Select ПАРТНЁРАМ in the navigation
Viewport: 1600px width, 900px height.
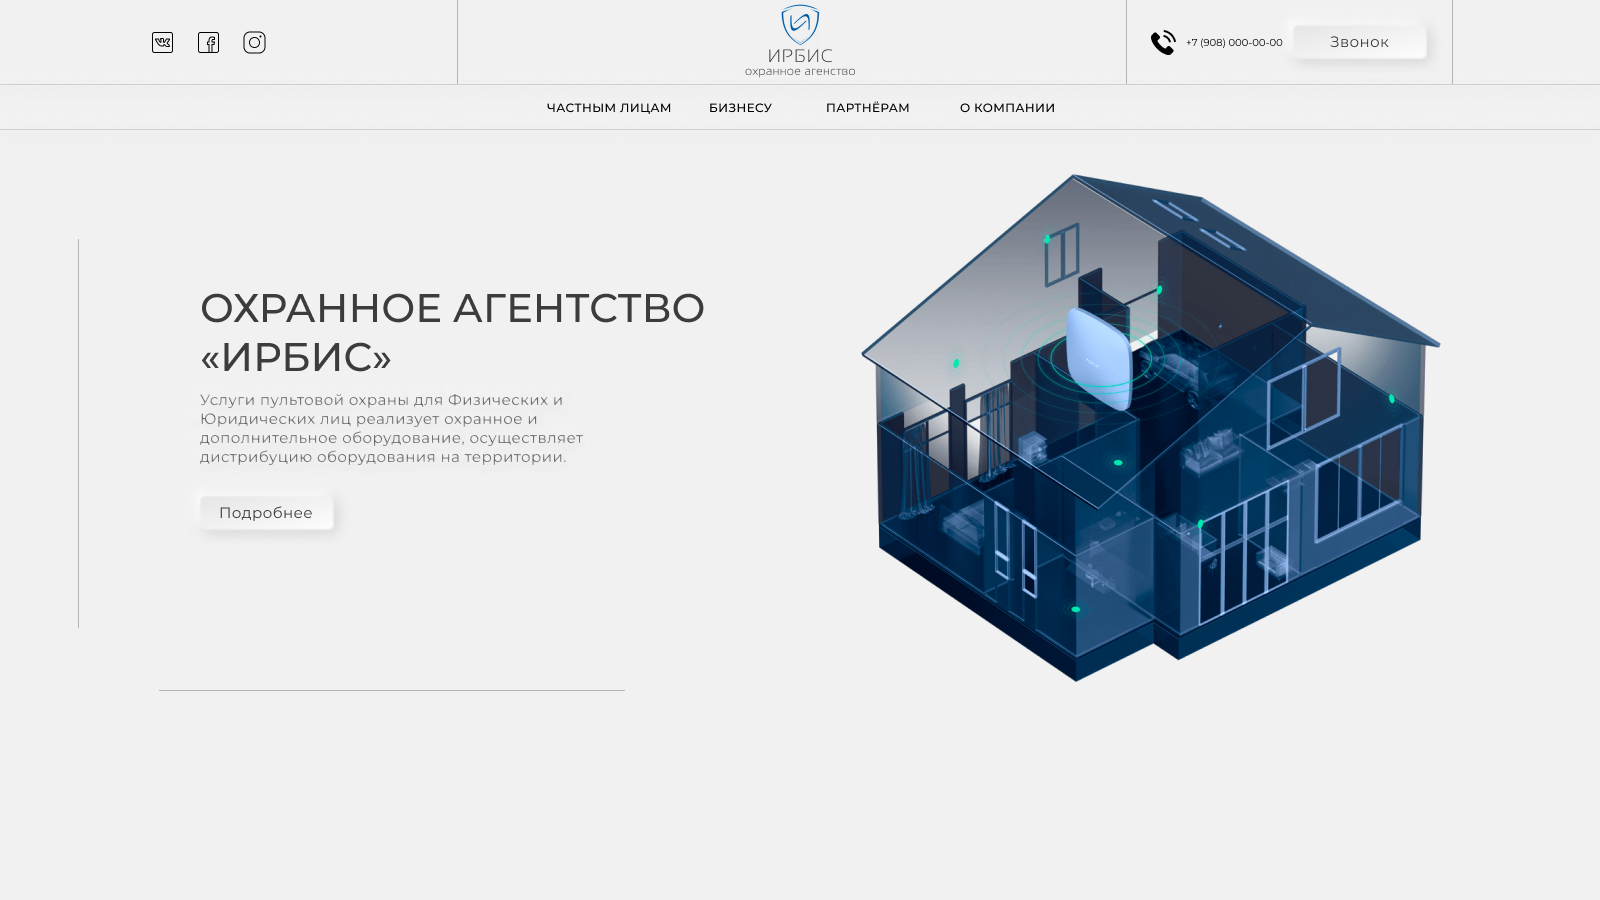868,108
